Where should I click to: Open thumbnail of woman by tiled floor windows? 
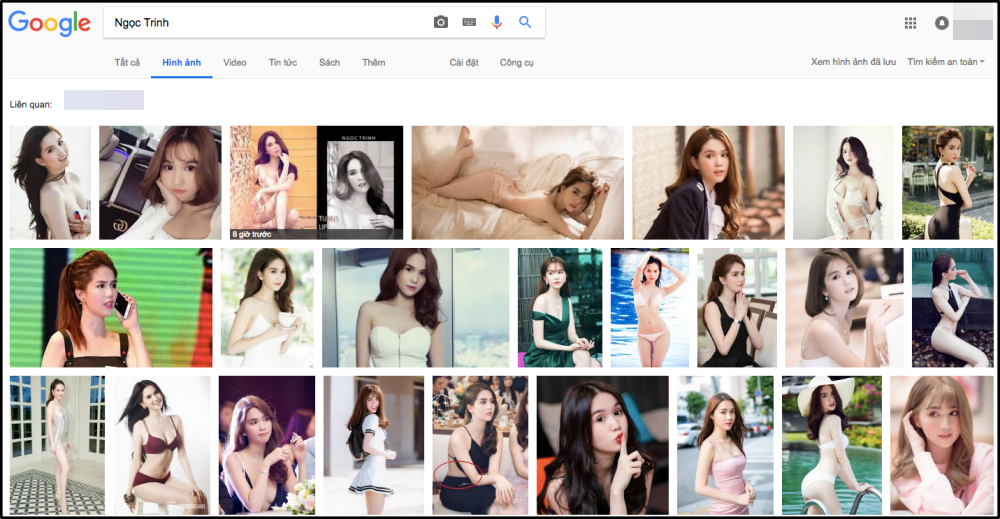(x=57, y=445)
